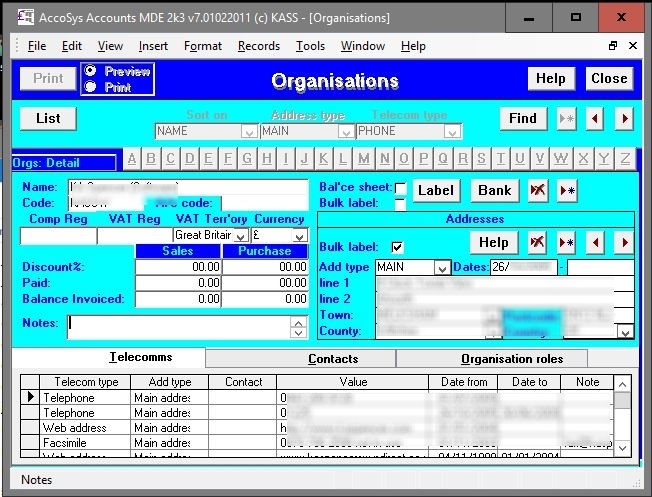Filter organisations by letter B
This screenshot has width=652, height=497.
pos(151,158)
